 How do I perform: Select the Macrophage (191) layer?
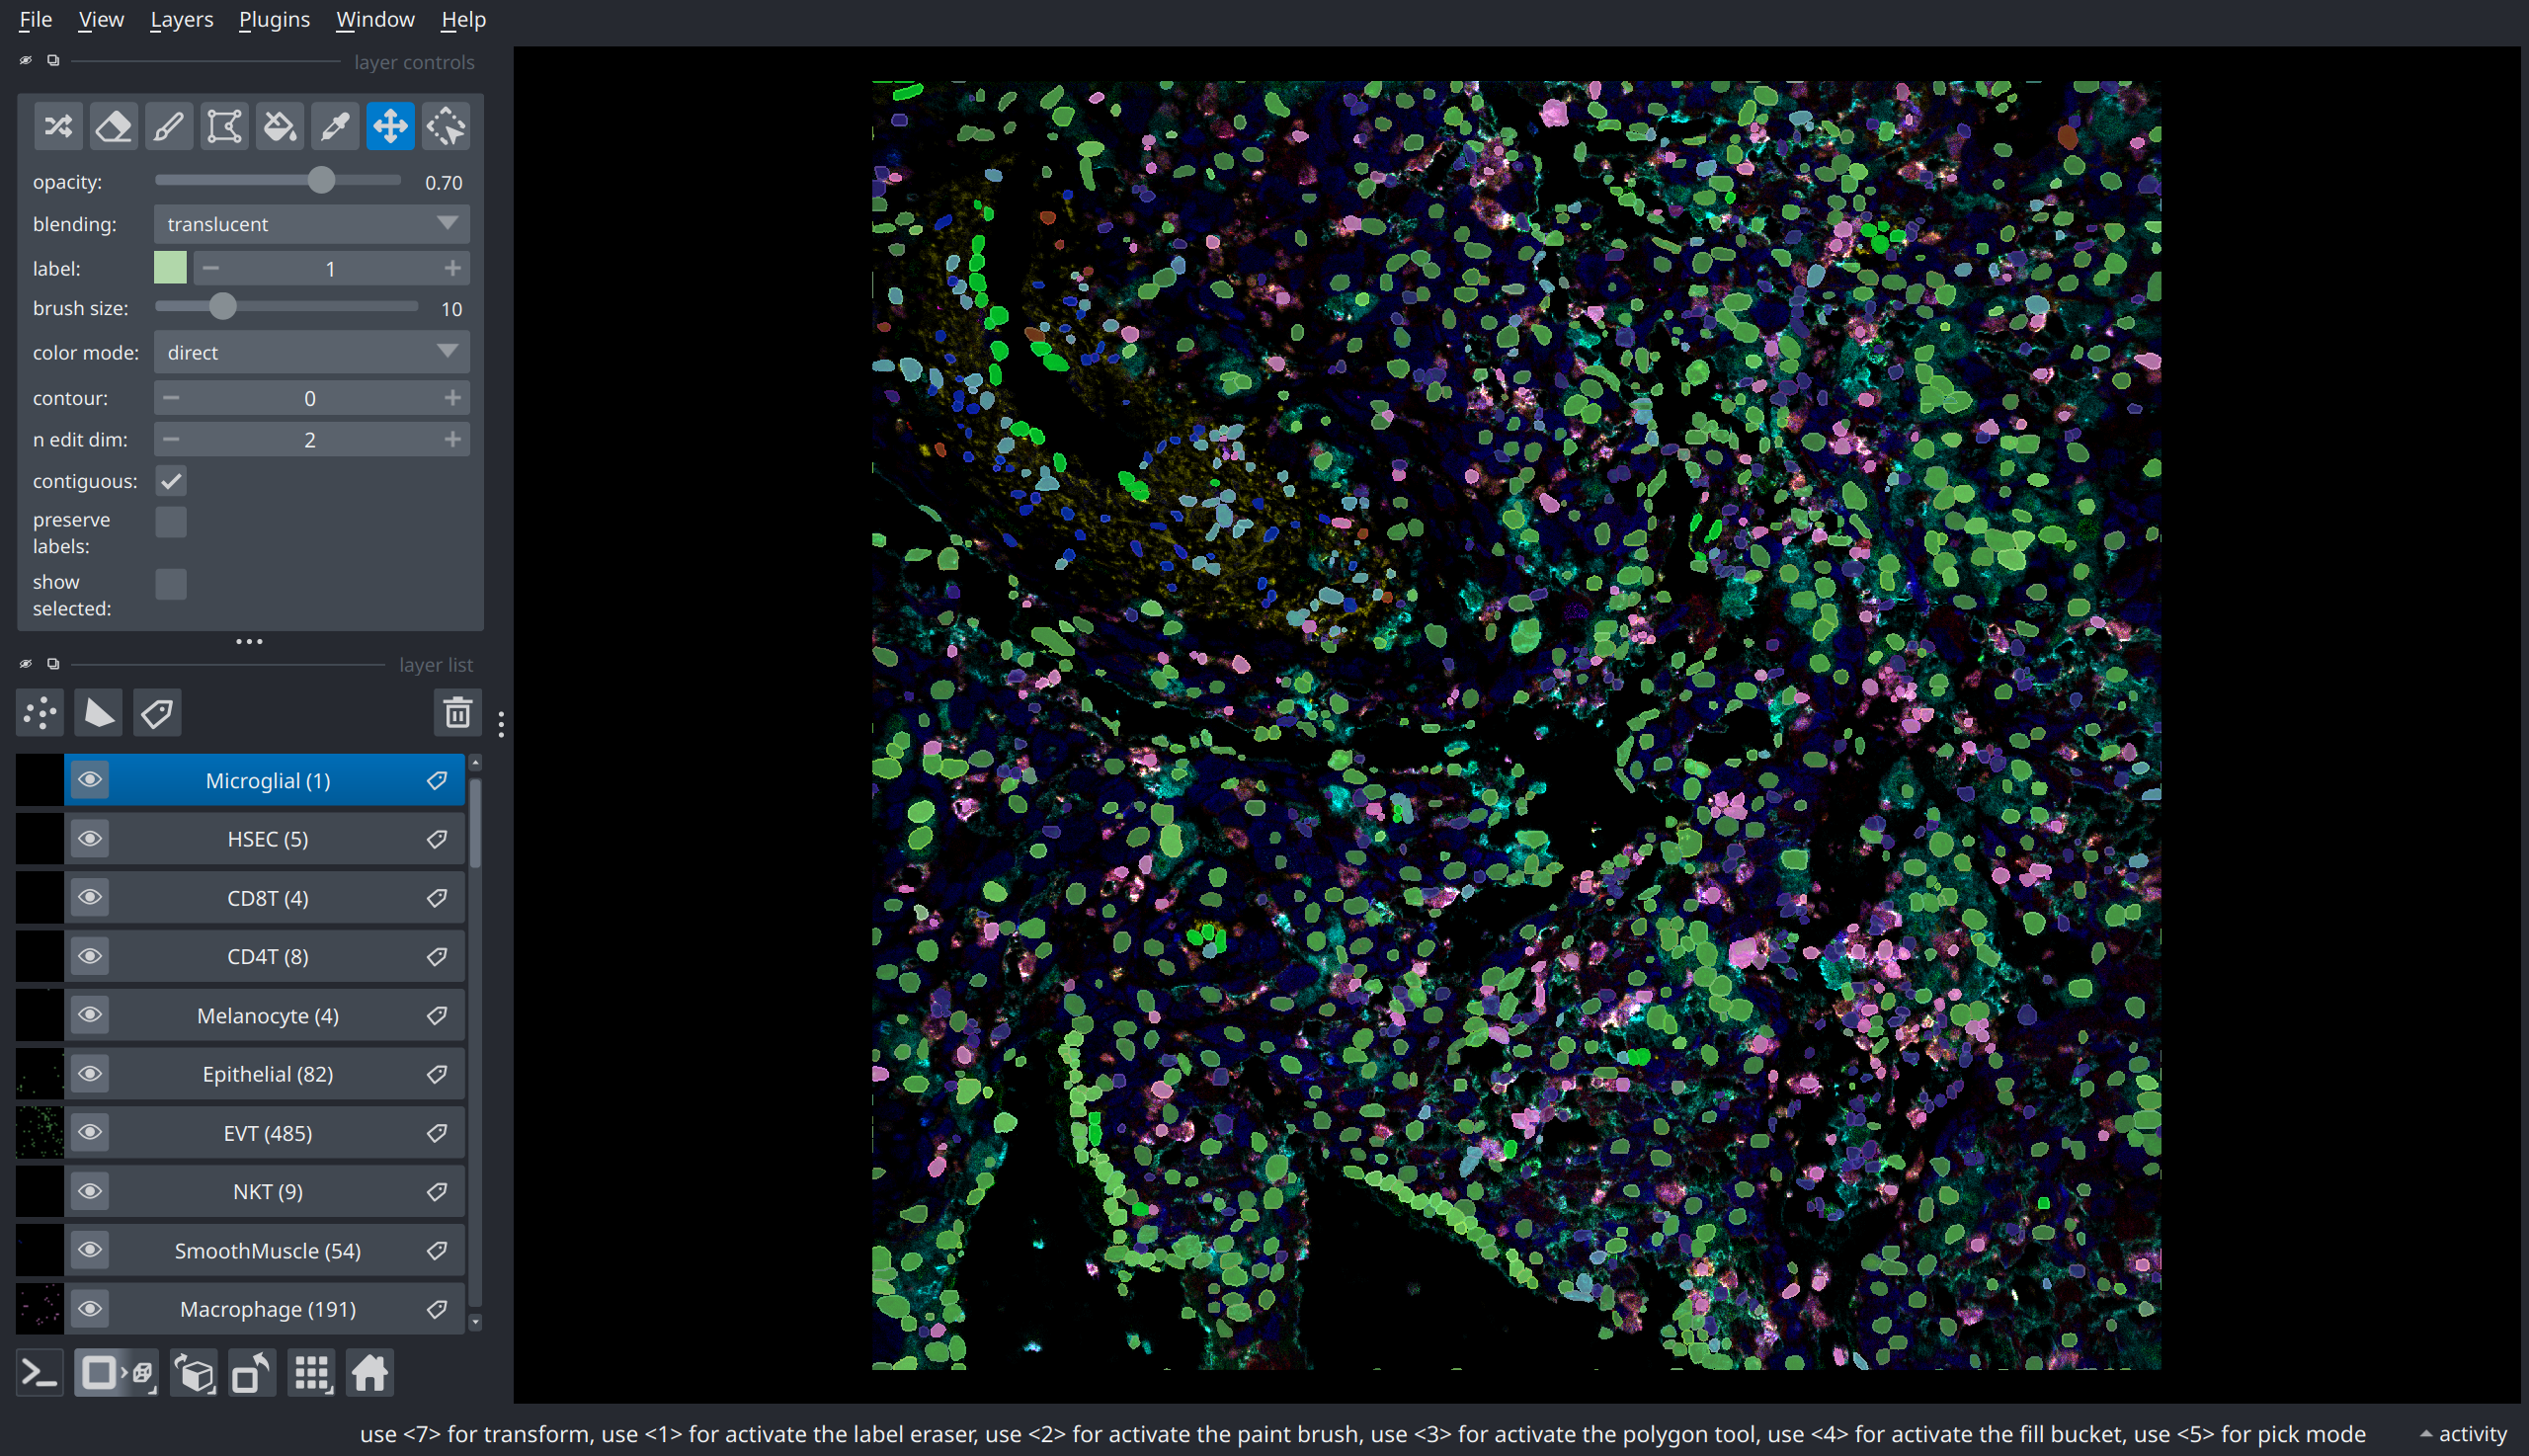coord(265,1309)
